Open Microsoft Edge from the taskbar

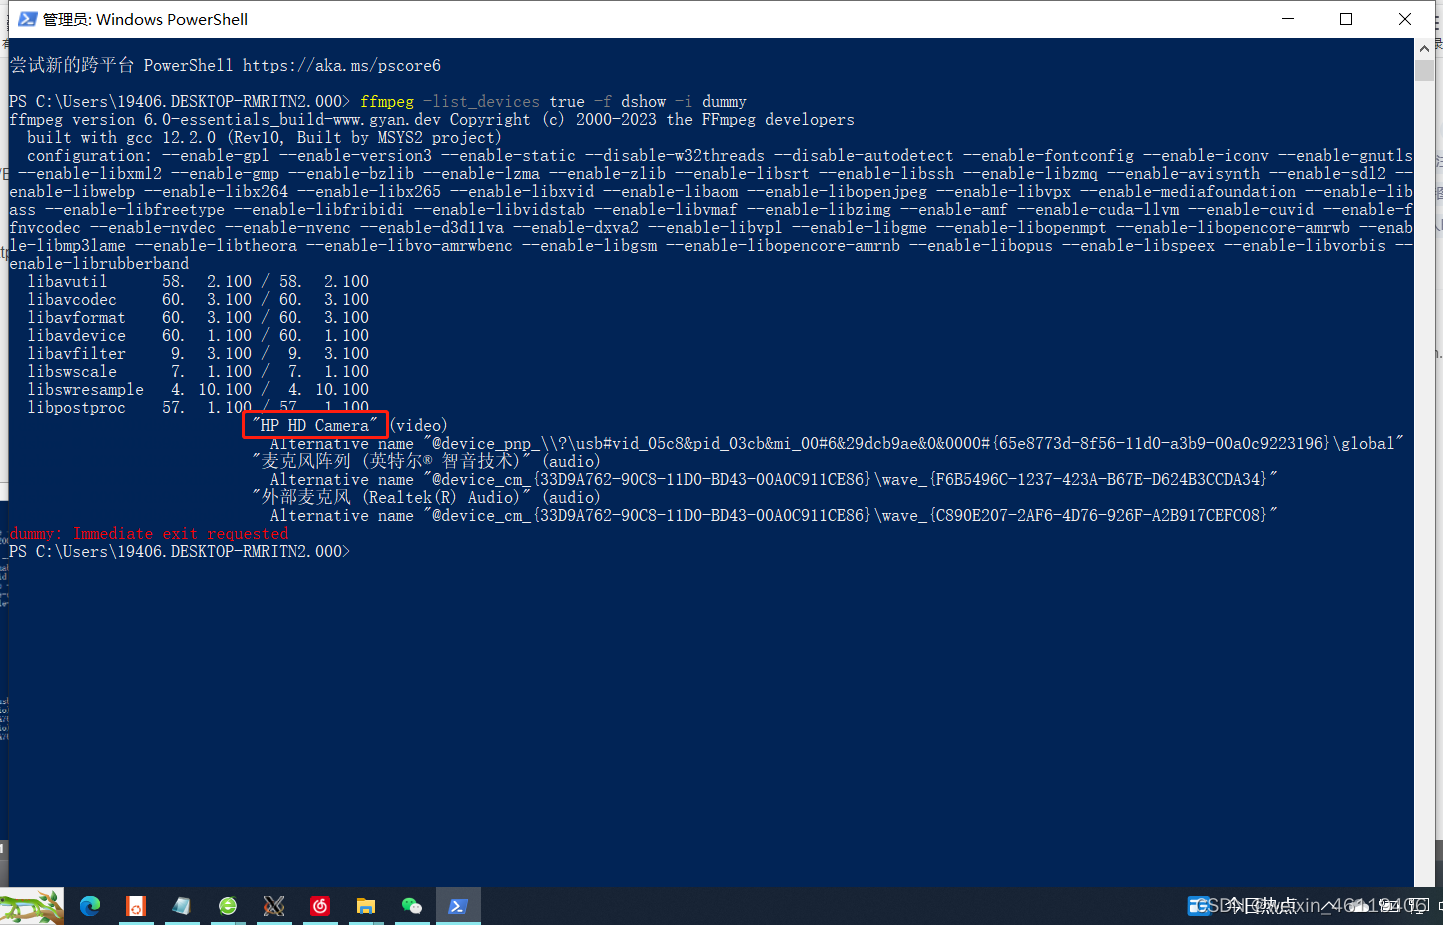coord(90,906)
